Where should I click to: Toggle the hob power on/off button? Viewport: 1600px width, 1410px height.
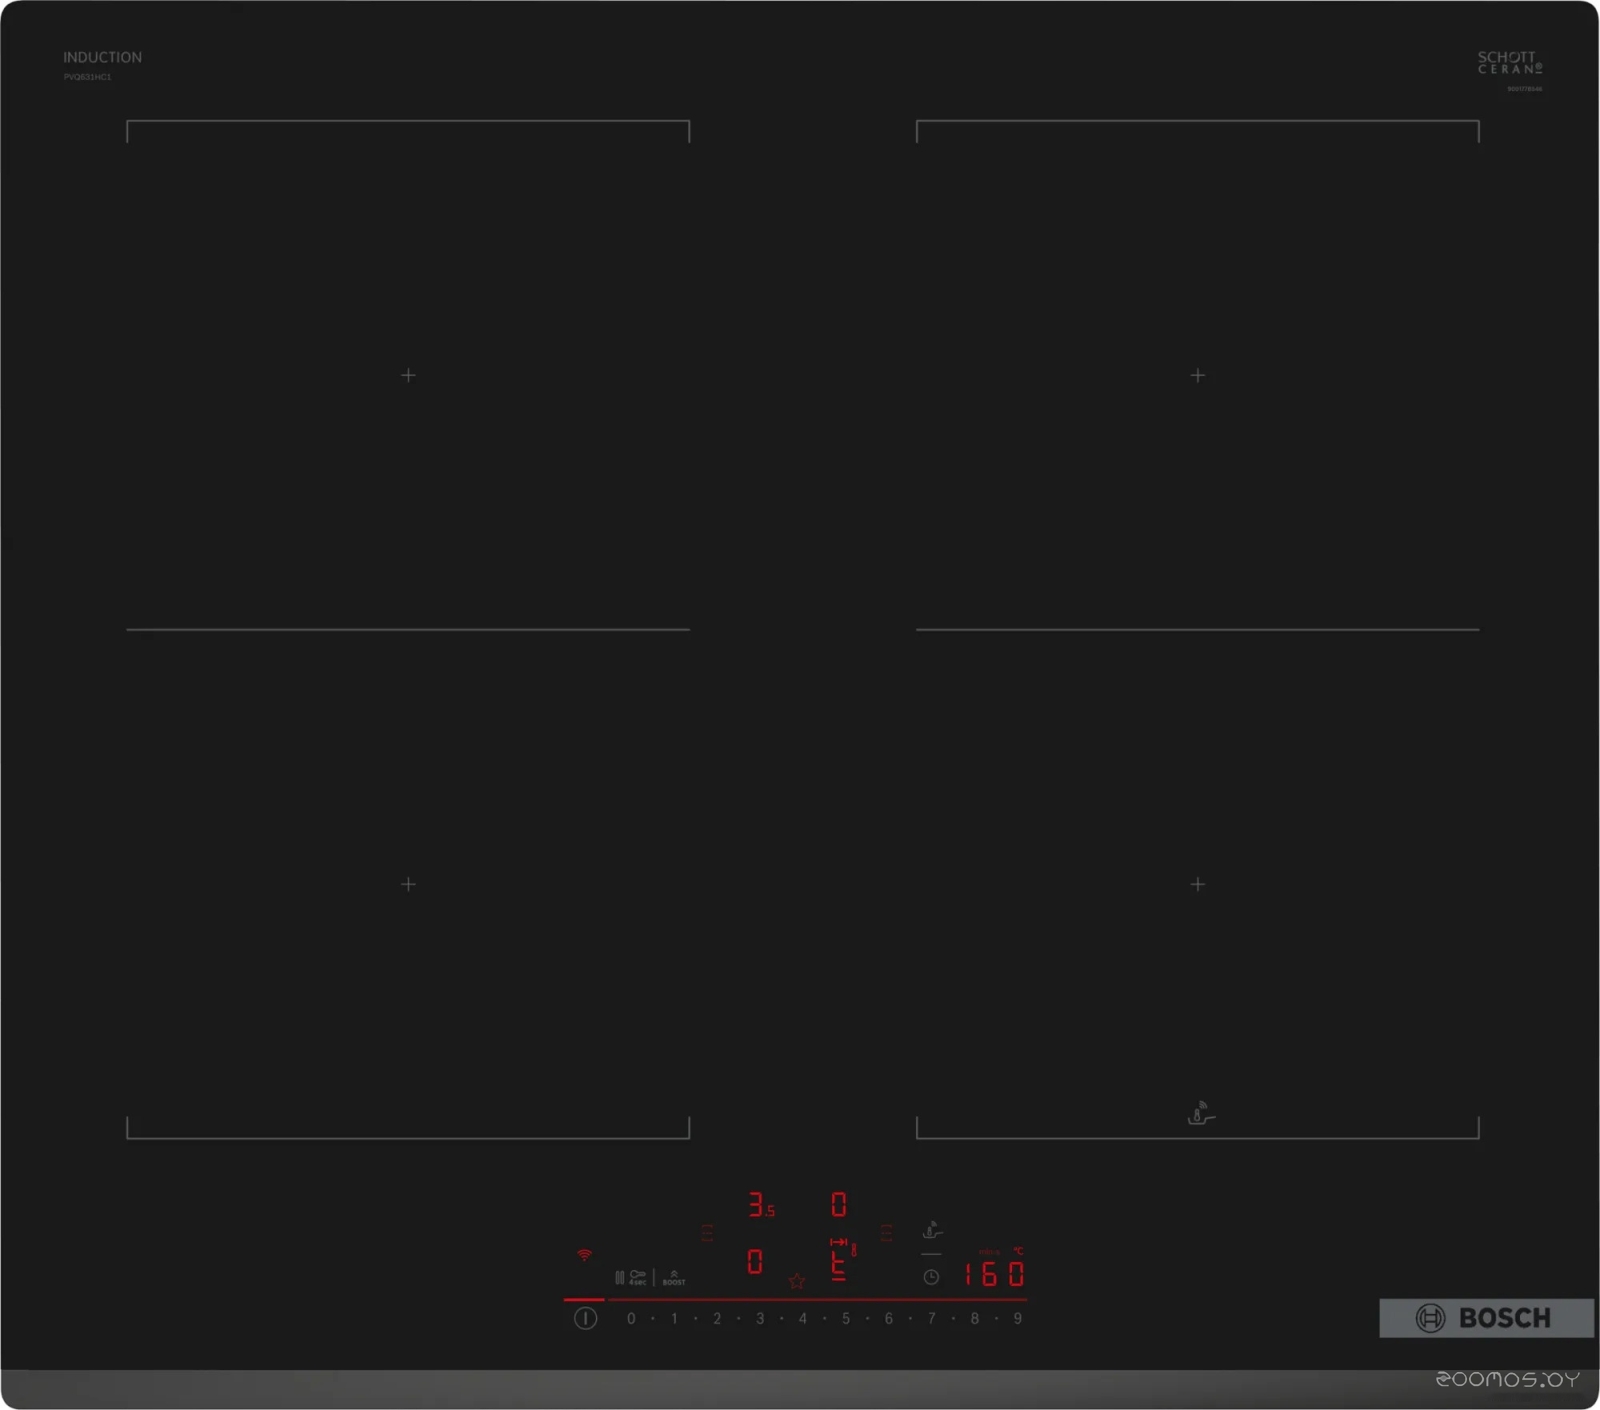(585, 1317)
